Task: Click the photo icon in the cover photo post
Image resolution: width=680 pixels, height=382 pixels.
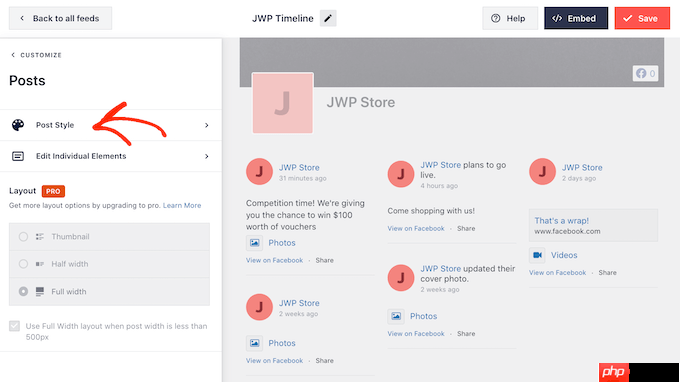Action: click(x=396, y=316)
